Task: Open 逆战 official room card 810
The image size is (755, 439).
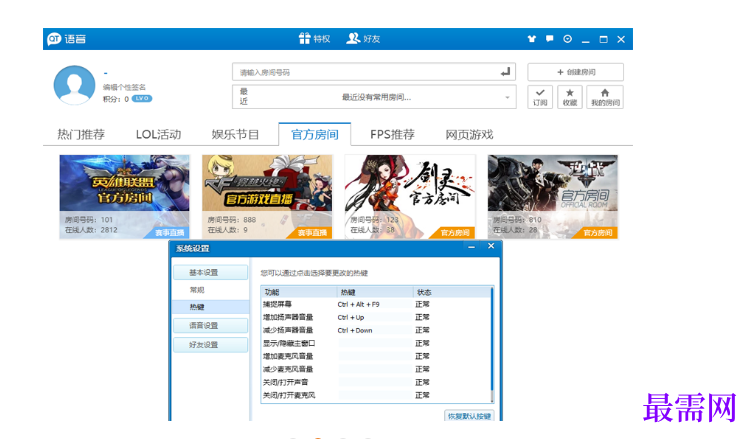Action: point(553,196)
